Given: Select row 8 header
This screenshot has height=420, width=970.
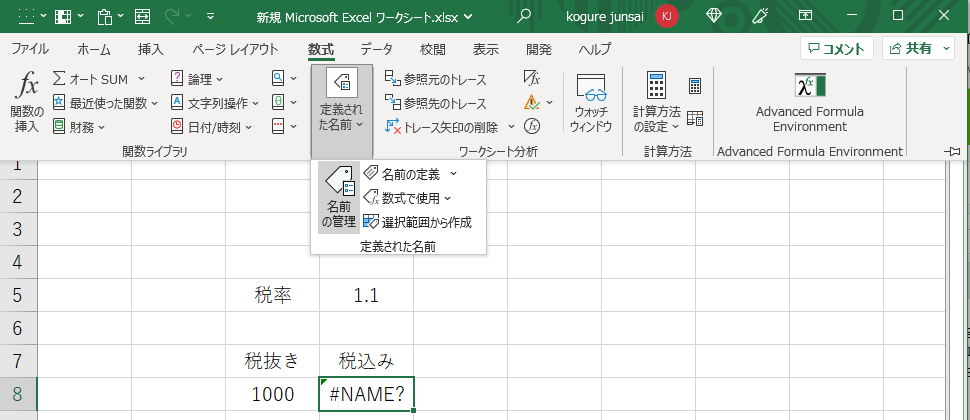Looking at the screenshot, I should [19, 393].
